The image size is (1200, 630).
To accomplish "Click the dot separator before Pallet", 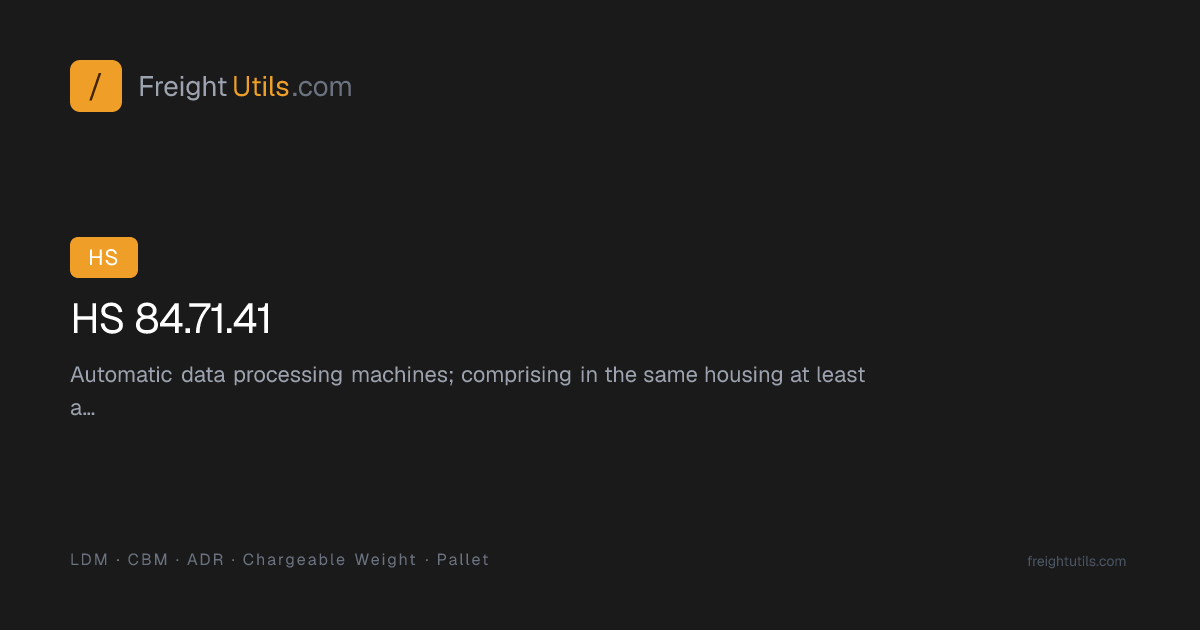I will click(x=427, y=560).
